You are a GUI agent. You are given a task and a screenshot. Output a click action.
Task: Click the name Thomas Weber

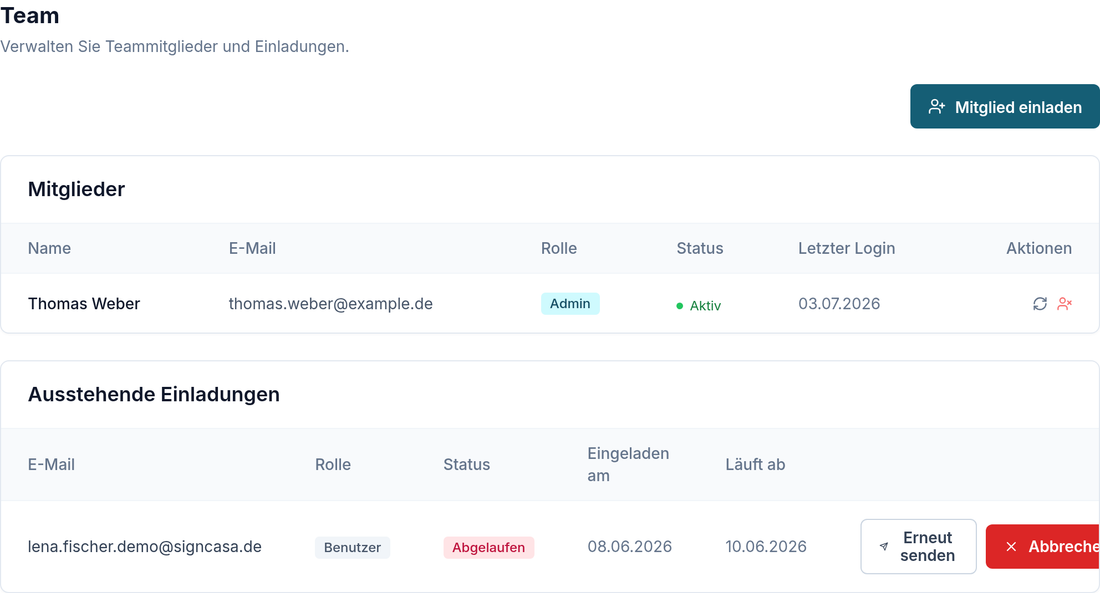coord(84,304)
